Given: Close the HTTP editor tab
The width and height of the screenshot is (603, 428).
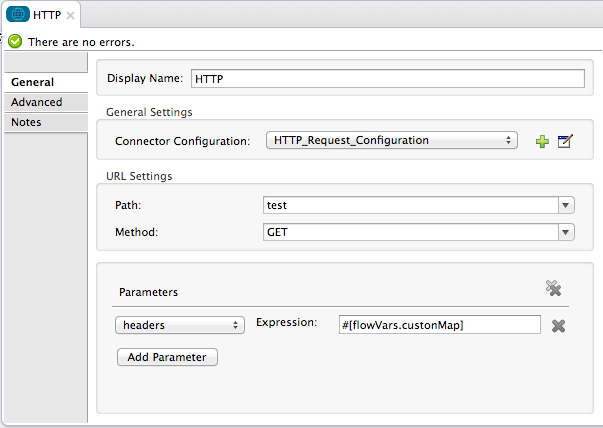Looking at the screenshot, I should (x=70, y=16).
